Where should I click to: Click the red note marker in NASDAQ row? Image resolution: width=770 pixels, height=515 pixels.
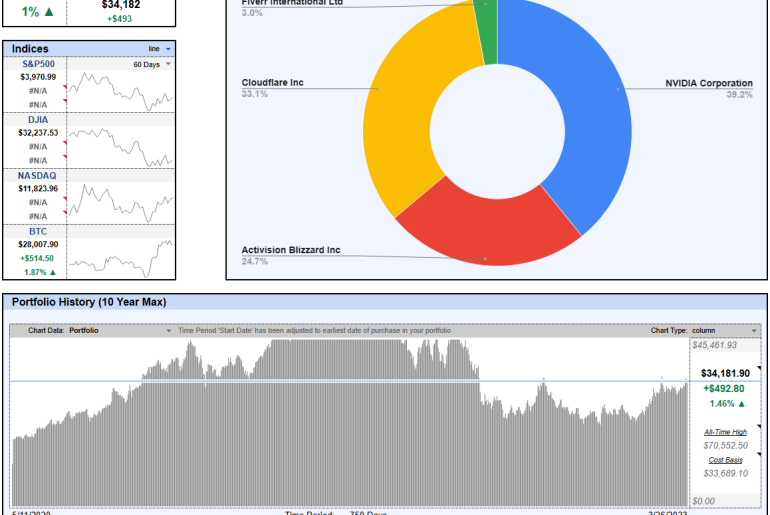[66, 200]
